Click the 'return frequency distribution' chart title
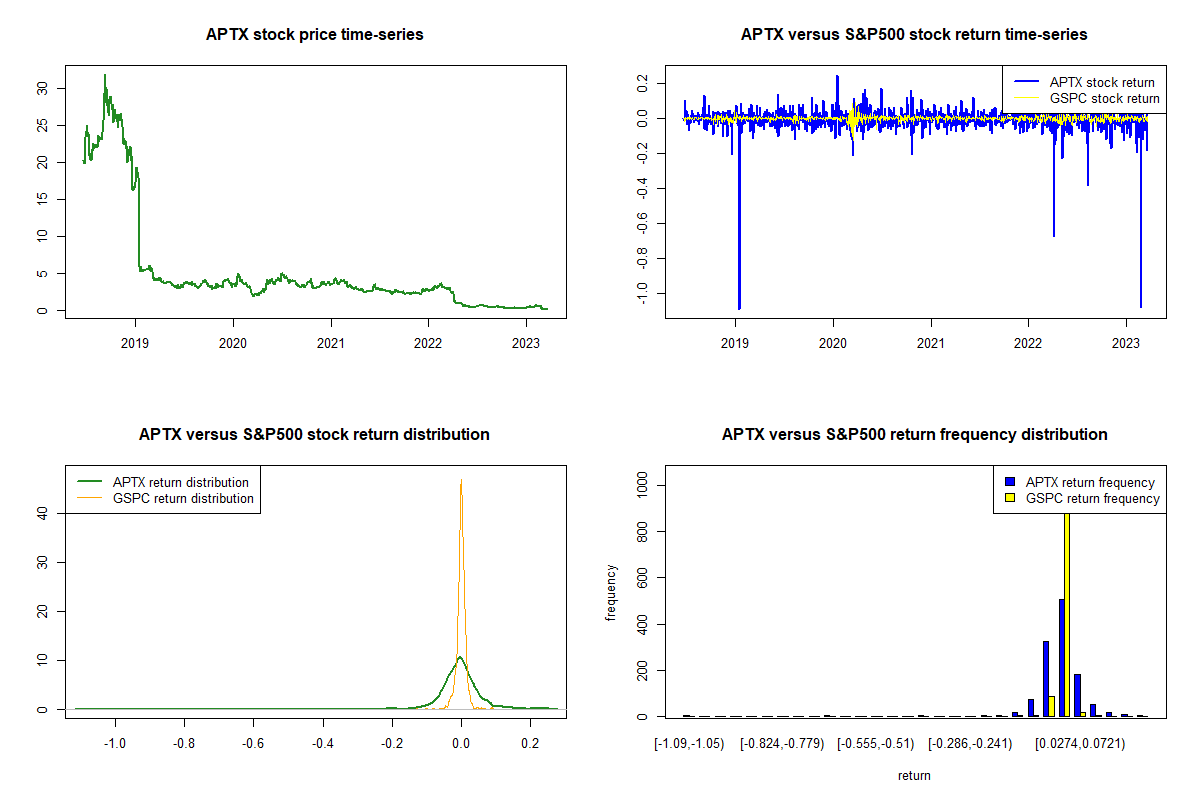 coord(914,435)
